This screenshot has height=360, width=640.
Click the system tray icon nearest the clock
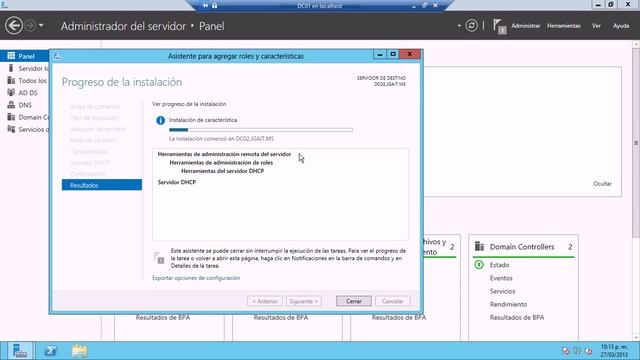pos(588,351)
